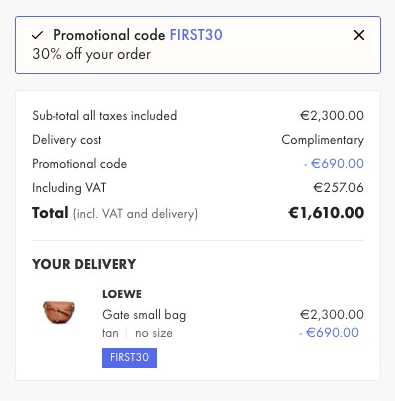Click the FIRST30 code link in banner
Viewport: 395px width, 401px height.
point(196,35)
